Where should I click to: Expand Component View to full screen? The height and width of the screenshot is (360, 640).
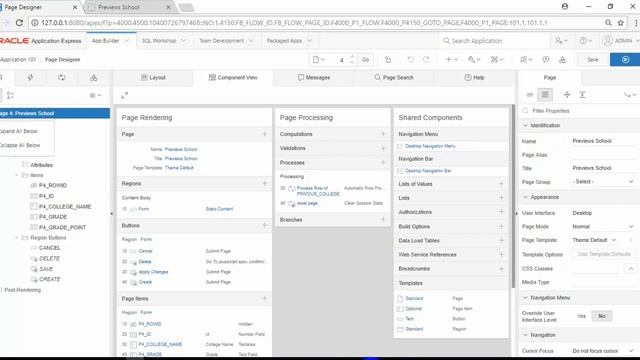124,96
